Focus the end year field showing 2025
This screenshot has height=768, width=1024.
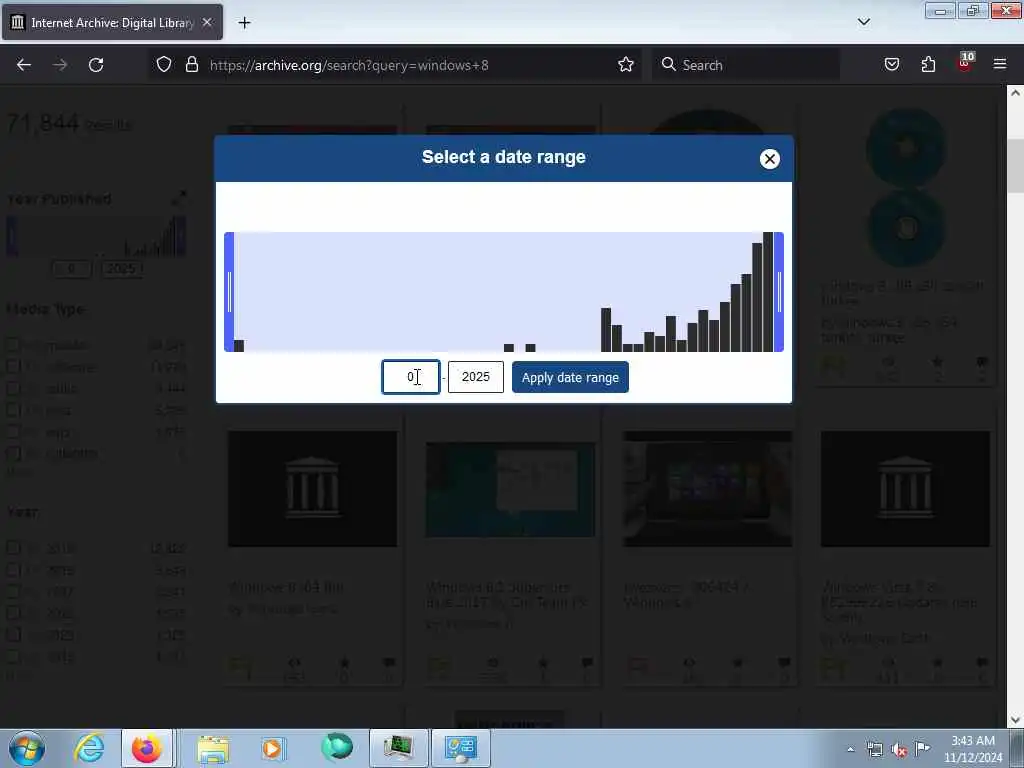[475, 377]
